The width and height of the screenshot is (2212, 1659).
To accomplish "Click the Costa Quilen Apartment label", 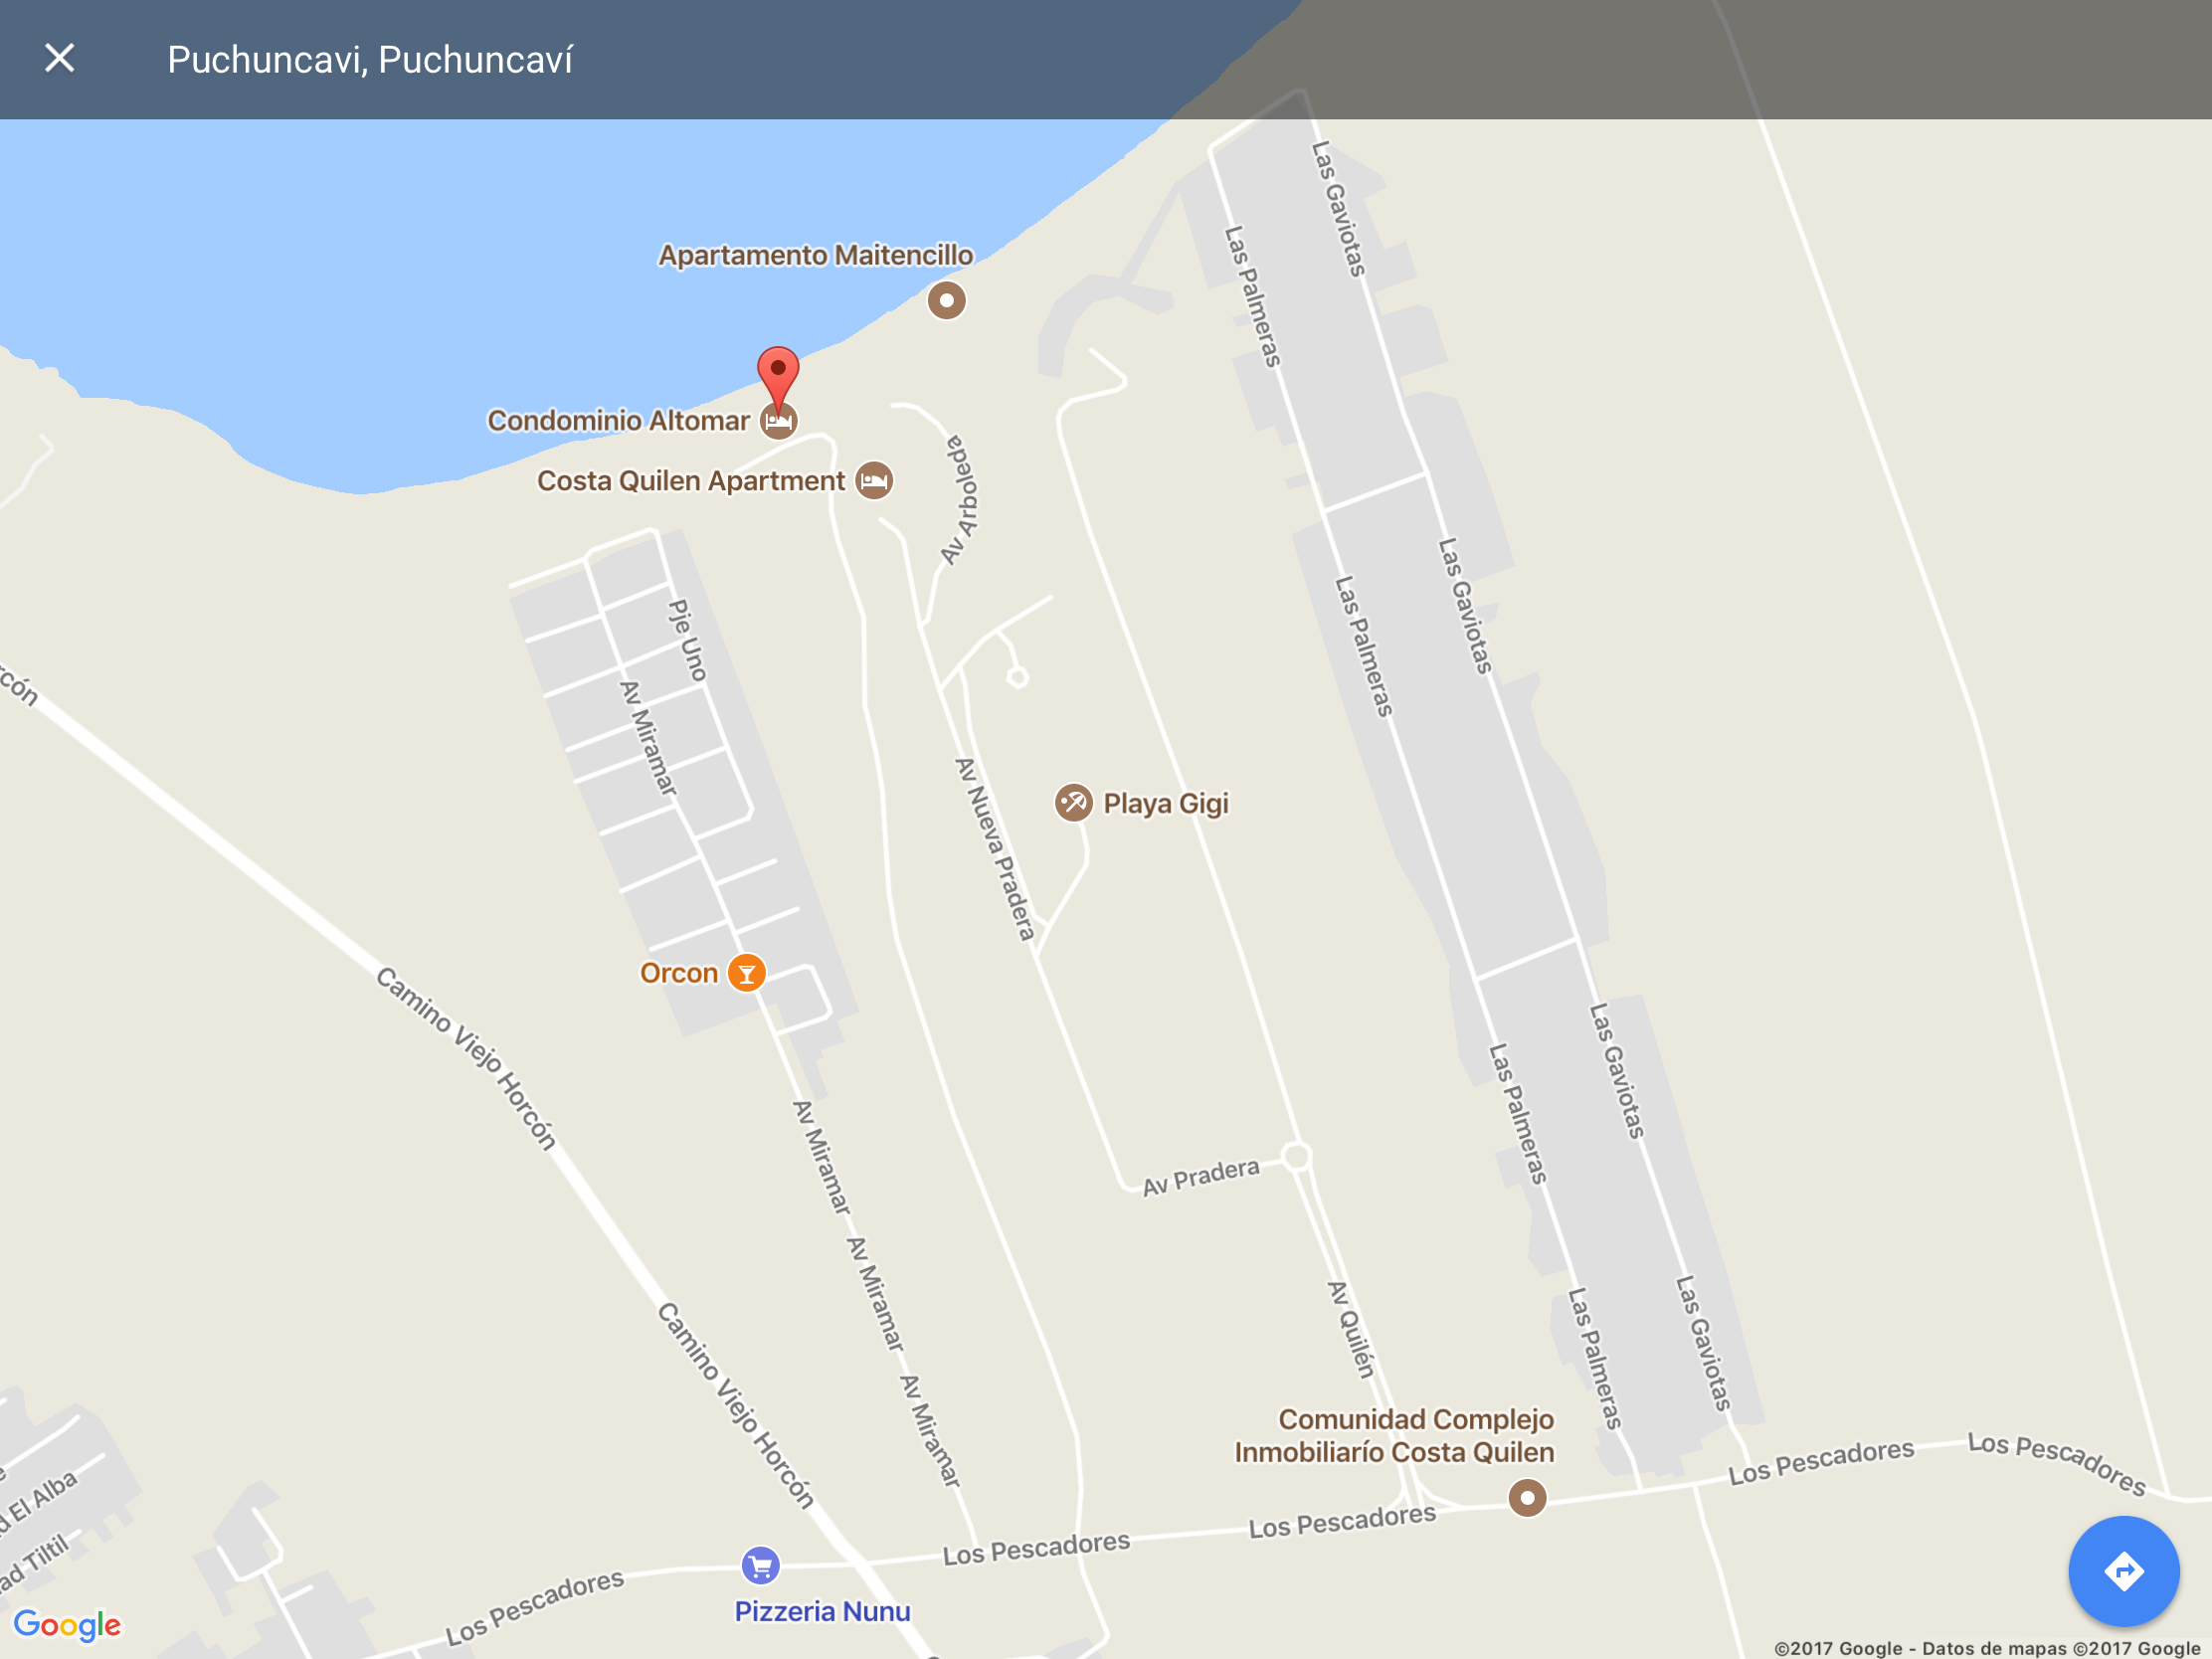I will pyautogui.click(x=691, y=481).
